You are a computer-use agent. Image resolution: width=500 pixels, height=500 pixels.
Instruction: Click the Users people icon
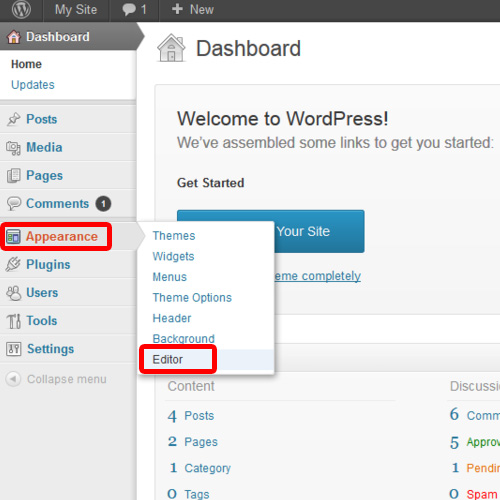click(14, 293)
